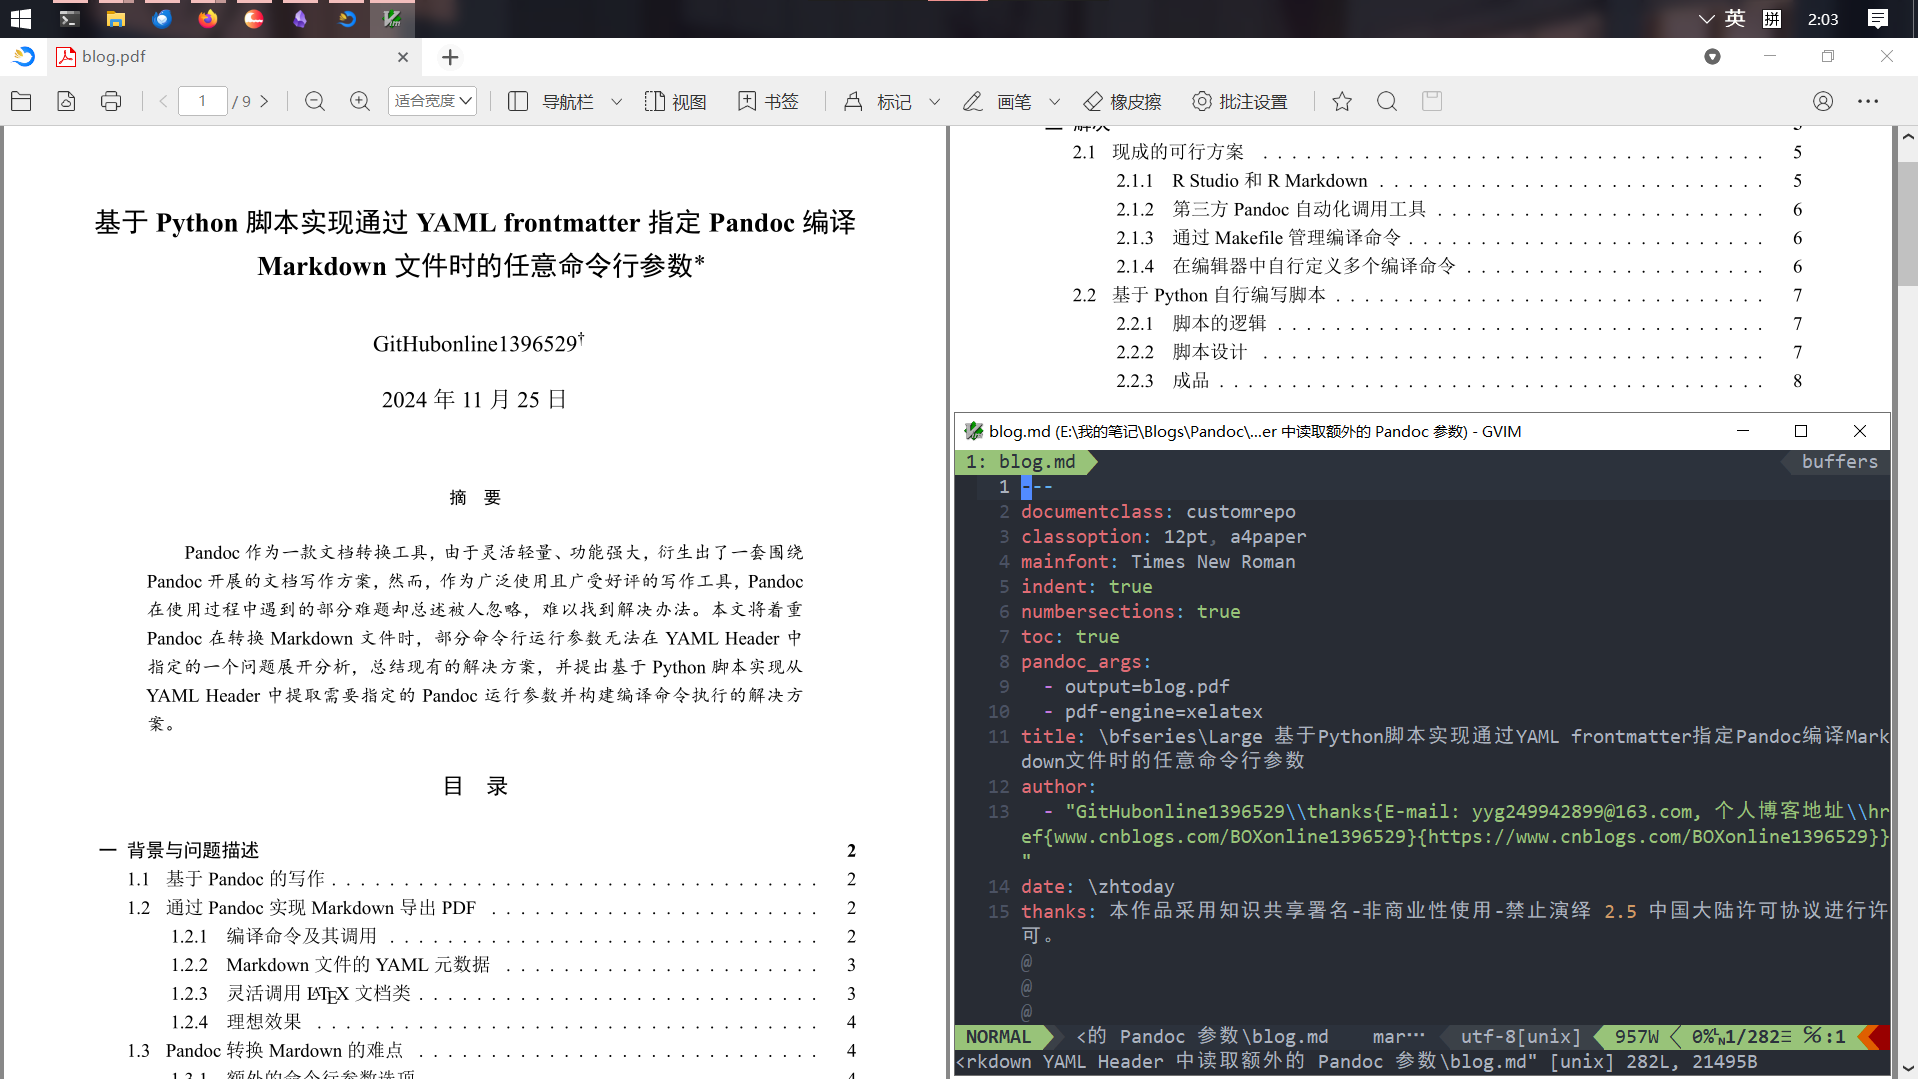Select the 画笔 pen tool
This screenshot has width=1918, height=1080.
(997, 101)
